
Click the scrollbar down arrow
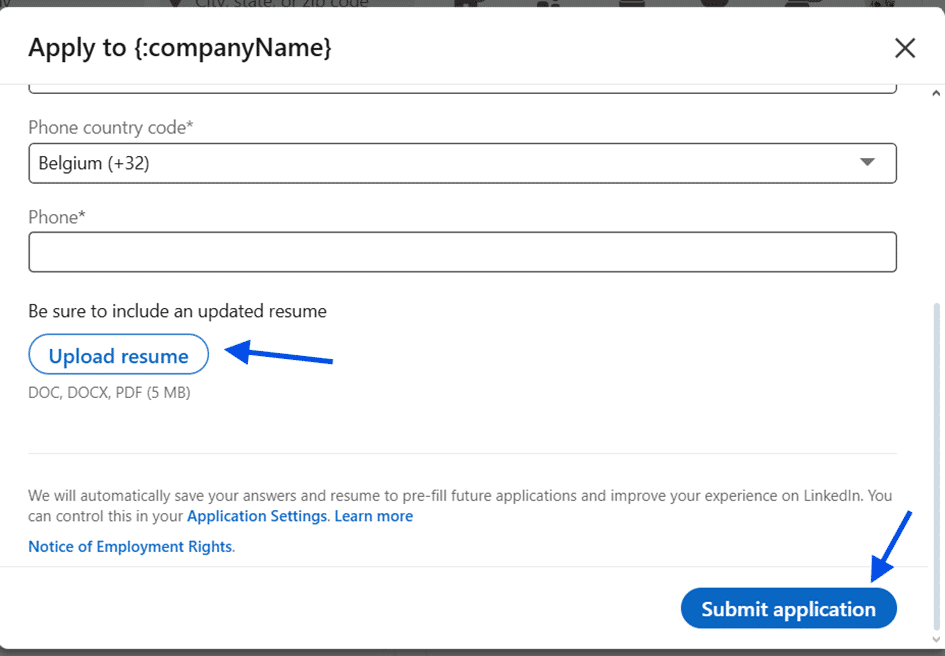[936, 639]
